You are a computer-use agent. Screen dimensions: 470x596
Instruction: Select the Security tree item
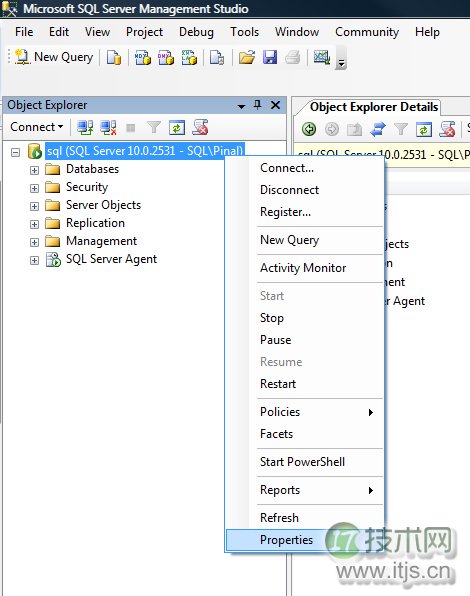[x=87, y=187]
